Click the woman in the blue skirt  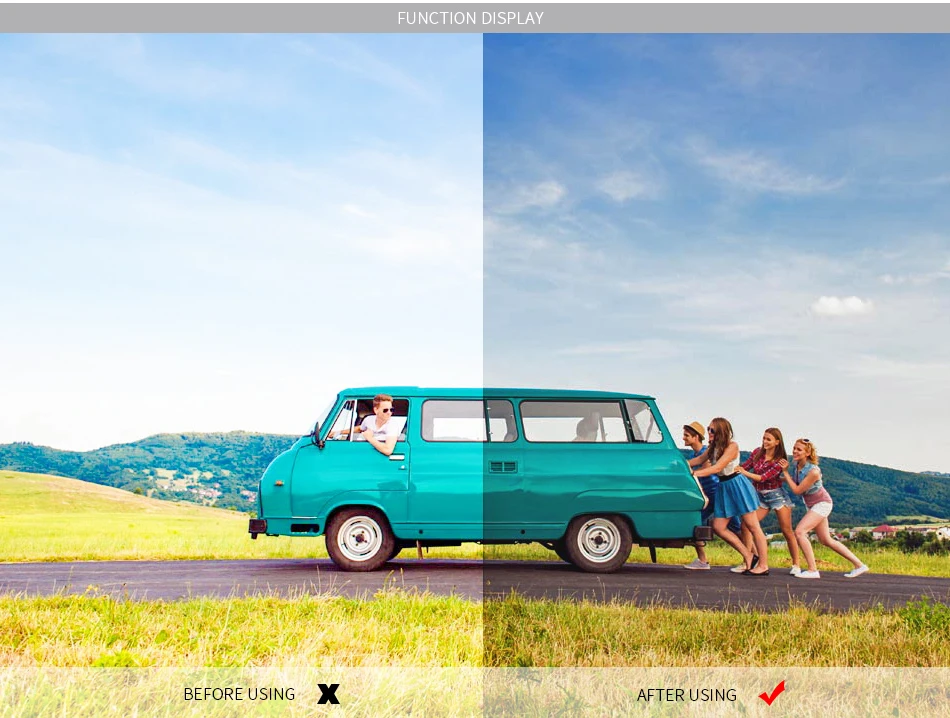(x=730, y=494)
